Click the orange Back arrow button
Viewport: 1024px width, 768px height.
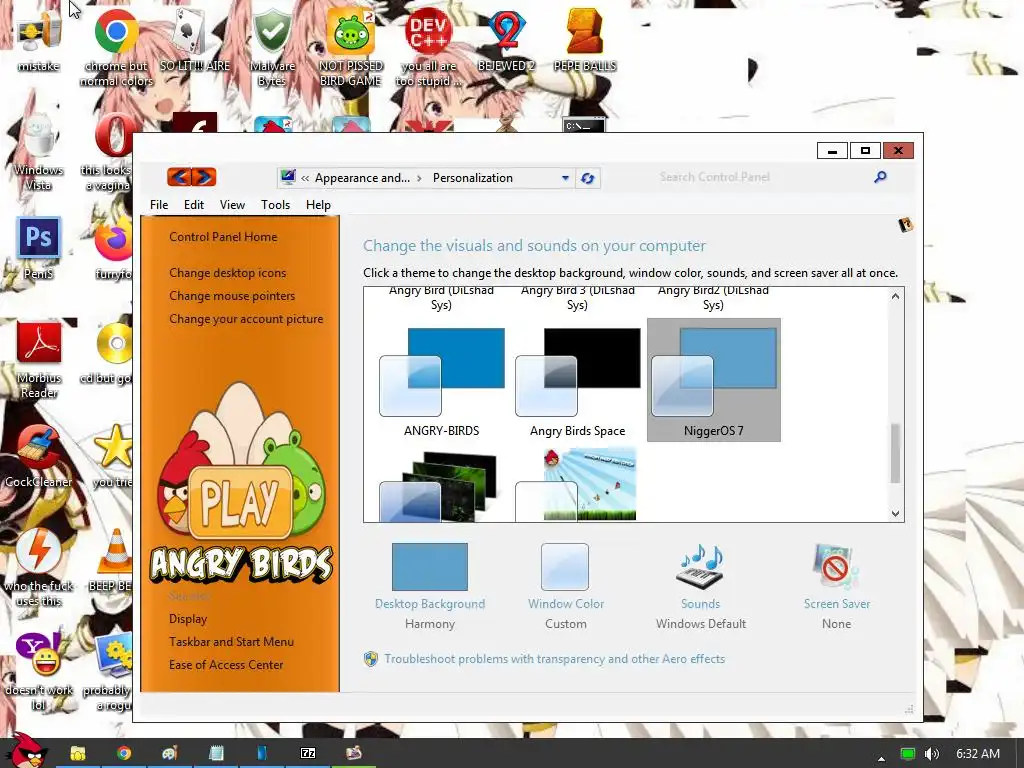tap(179, 177)
